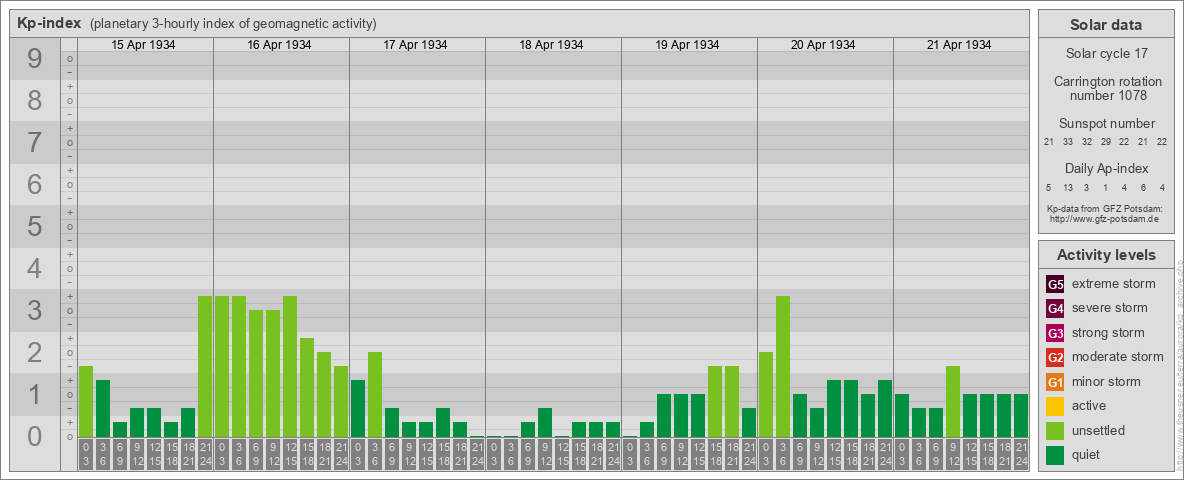Open the gfz-potsdam.de link
Screen dimensions: 1184x480
1104,219
